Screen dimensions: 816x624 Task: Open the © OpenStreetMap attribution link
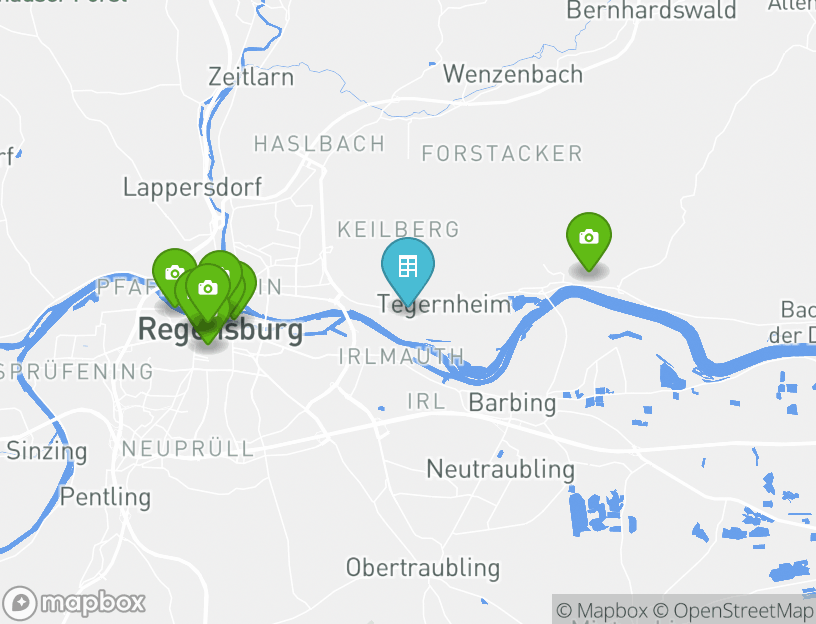733,610
